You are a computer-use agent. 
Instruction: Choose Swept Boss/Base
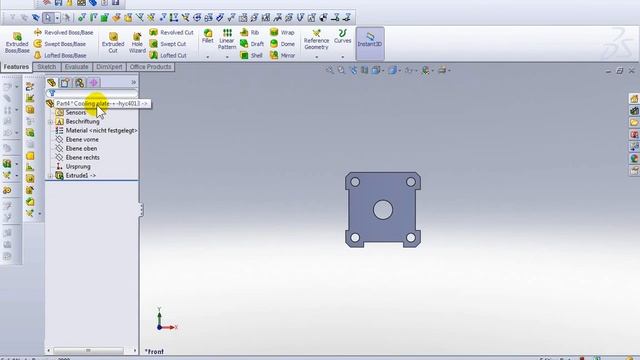tap(60, 44)
